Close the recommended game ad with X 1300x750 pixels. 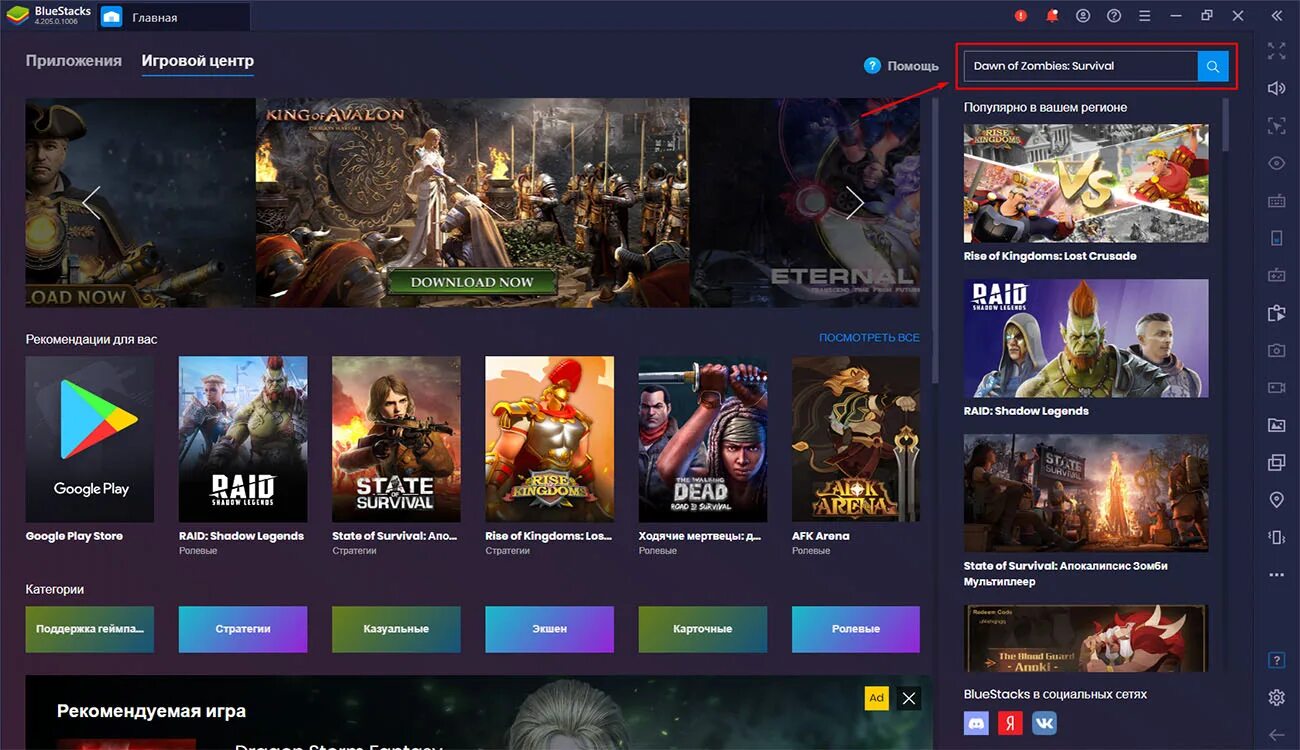pos(908,699)
